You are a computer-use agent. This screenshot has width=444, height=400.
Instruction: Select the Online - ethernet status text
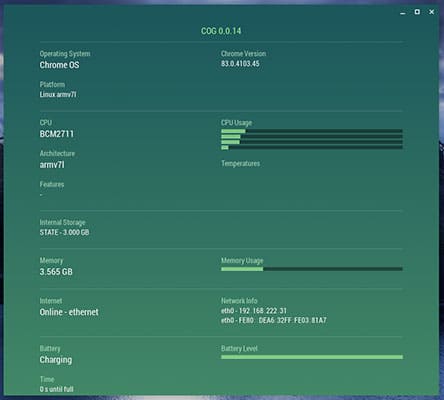point(69,312)
